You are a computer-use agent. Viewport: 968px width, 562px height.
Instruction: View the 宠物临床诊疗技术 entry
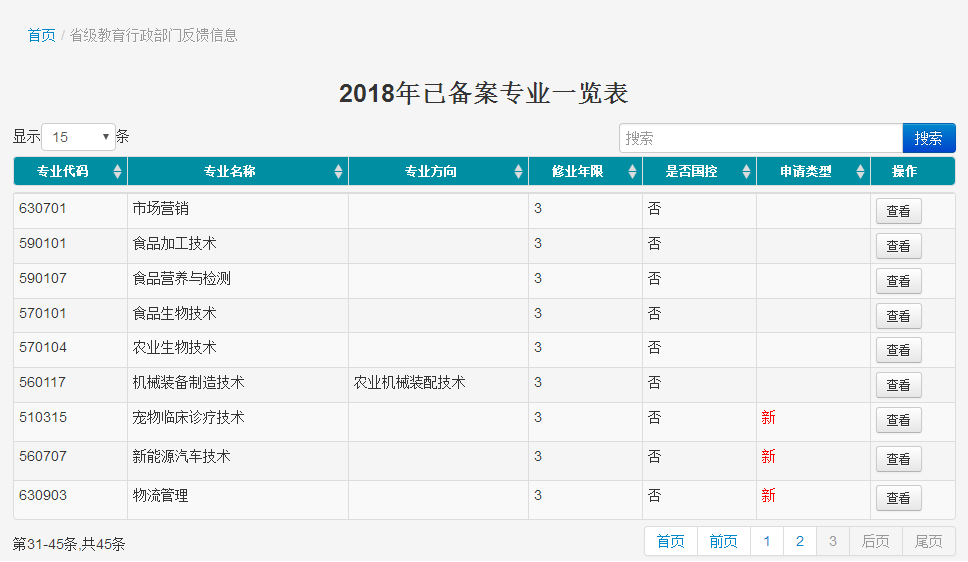(x=898, y=420)
